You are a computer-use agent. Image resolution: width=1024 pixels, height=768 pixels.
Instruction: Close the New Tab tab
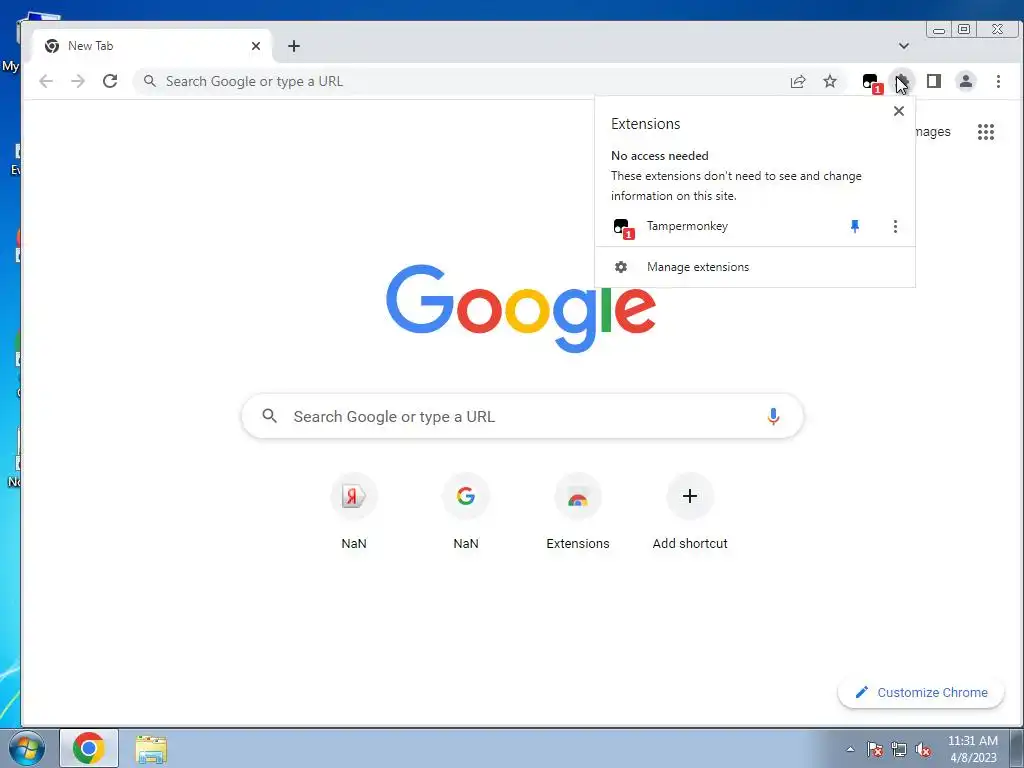pyautogui.click(x=255, y=46)
